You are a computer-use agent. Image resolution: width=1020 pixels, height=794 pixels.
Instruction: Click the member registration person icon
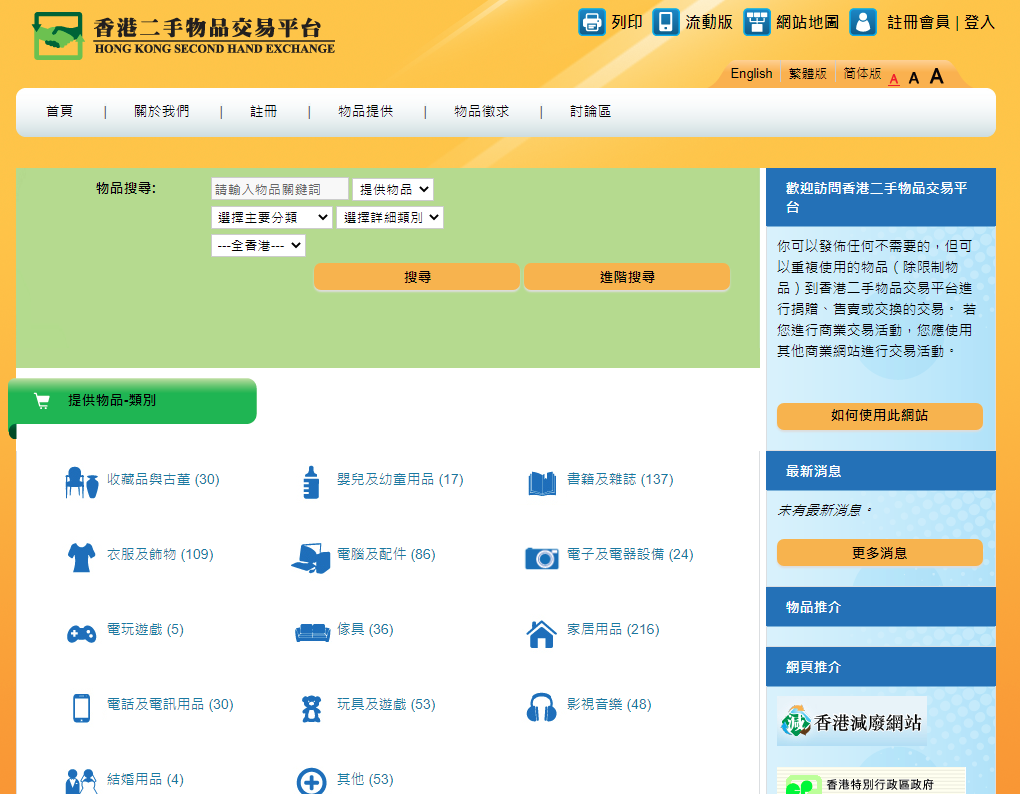(x=863, y=22)
